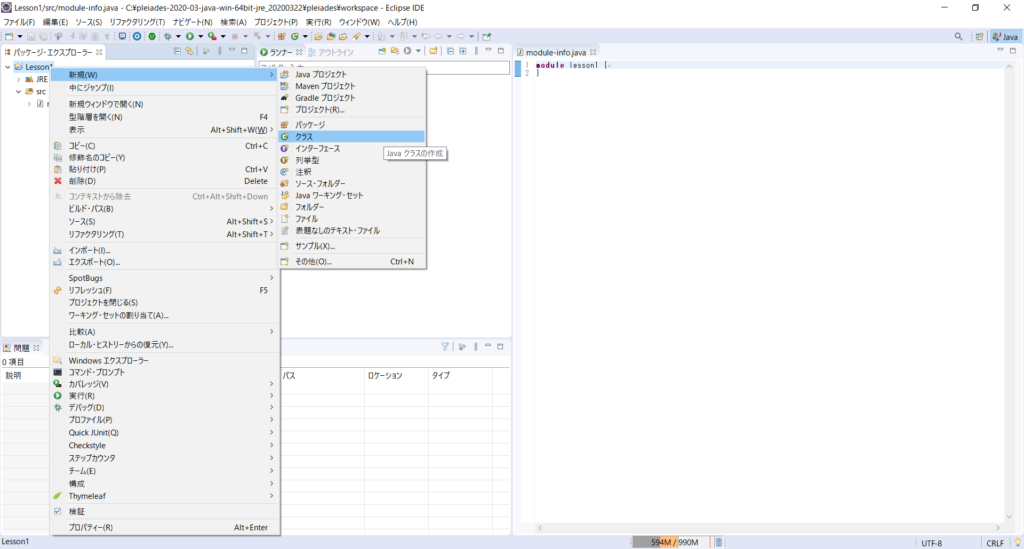Click garbage collector trash icon
The height and width of the screenshot is (549, 1024).
point(719,542)
